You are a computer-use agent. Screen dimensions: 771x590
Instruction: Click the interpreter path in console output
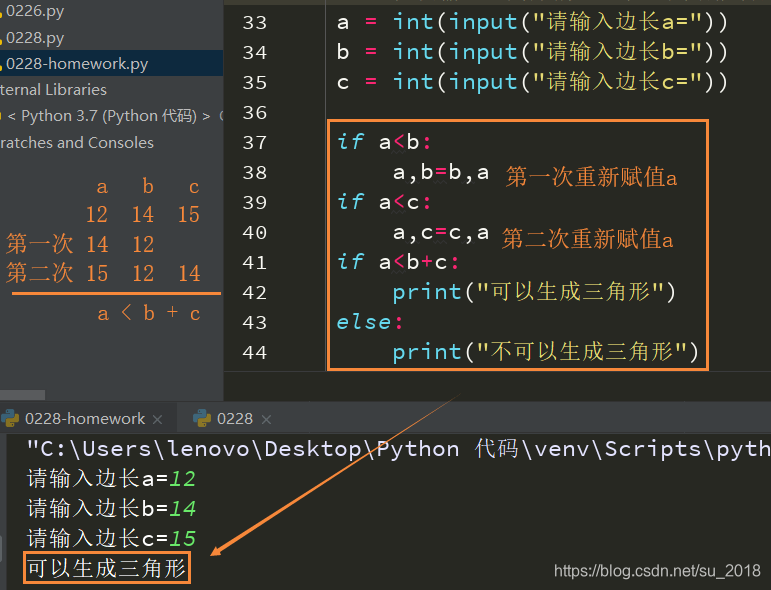point(398,449)
